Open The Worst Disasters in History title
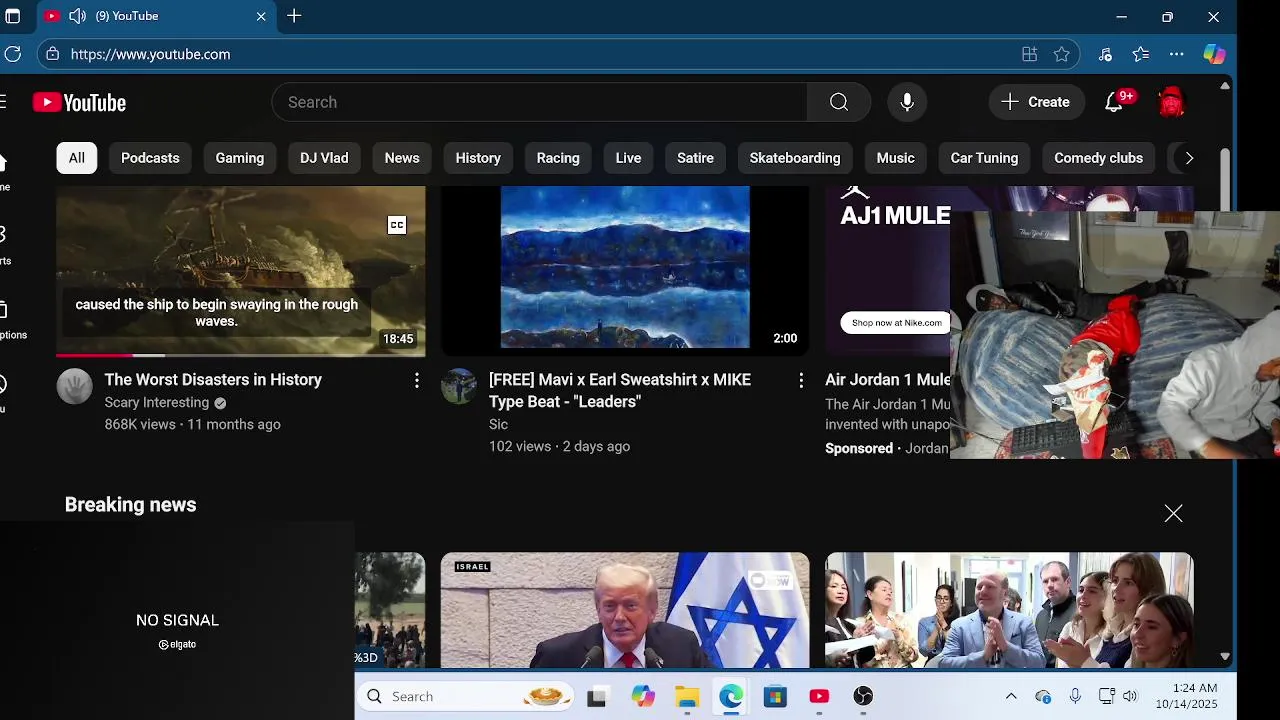 [x=213, y=380]
